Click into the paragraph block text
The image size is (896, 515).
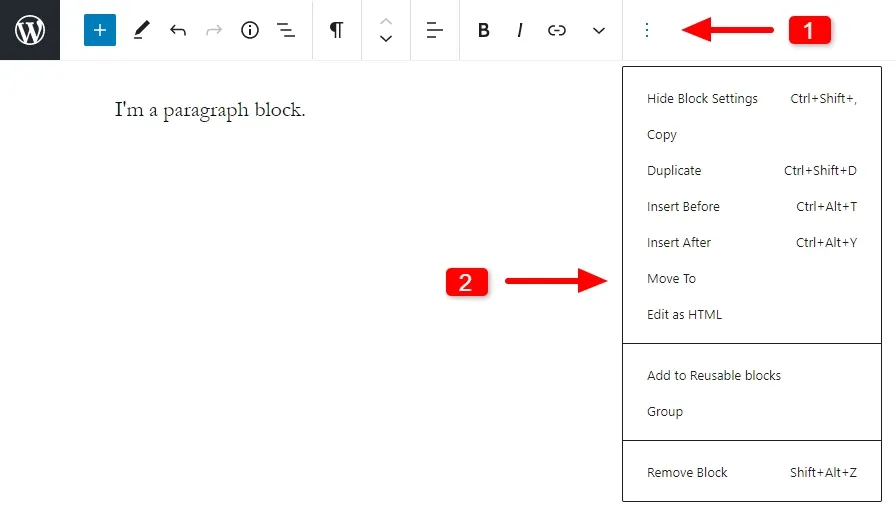click(210, 110)
